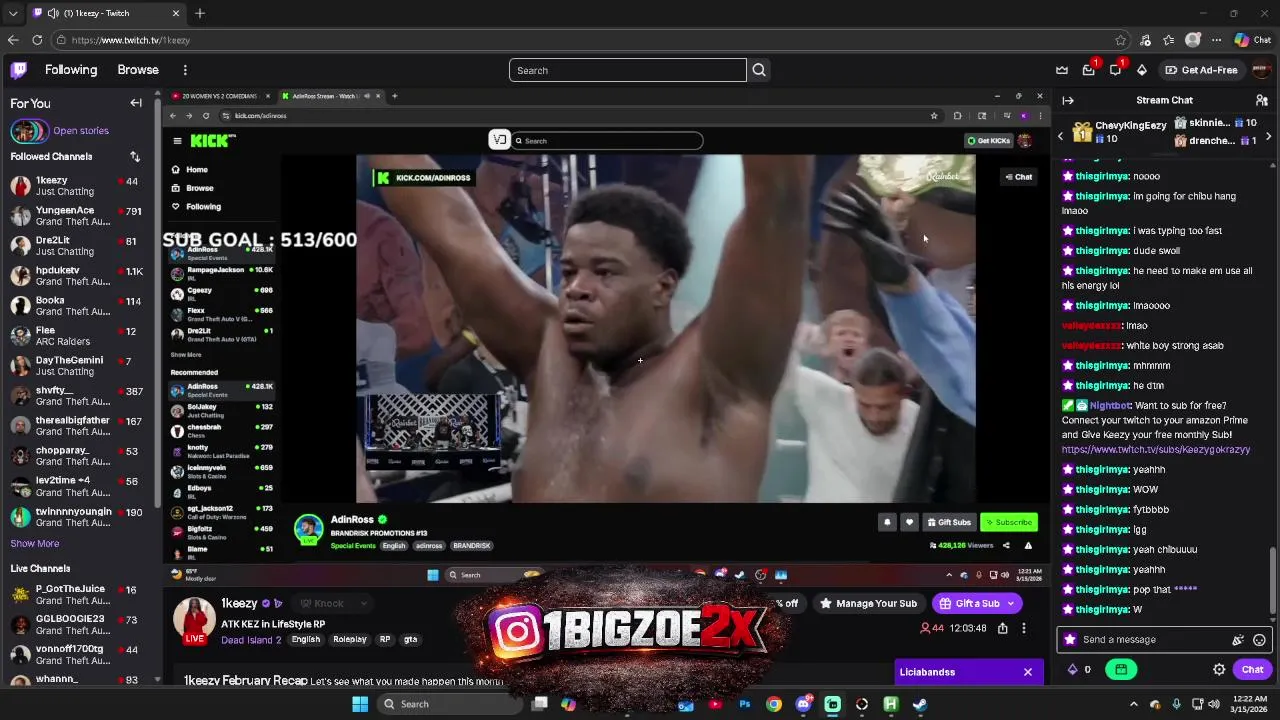This screenshot has width=1280, height=720.
Task: Open a new browser tab
Action: pos(200,13)
